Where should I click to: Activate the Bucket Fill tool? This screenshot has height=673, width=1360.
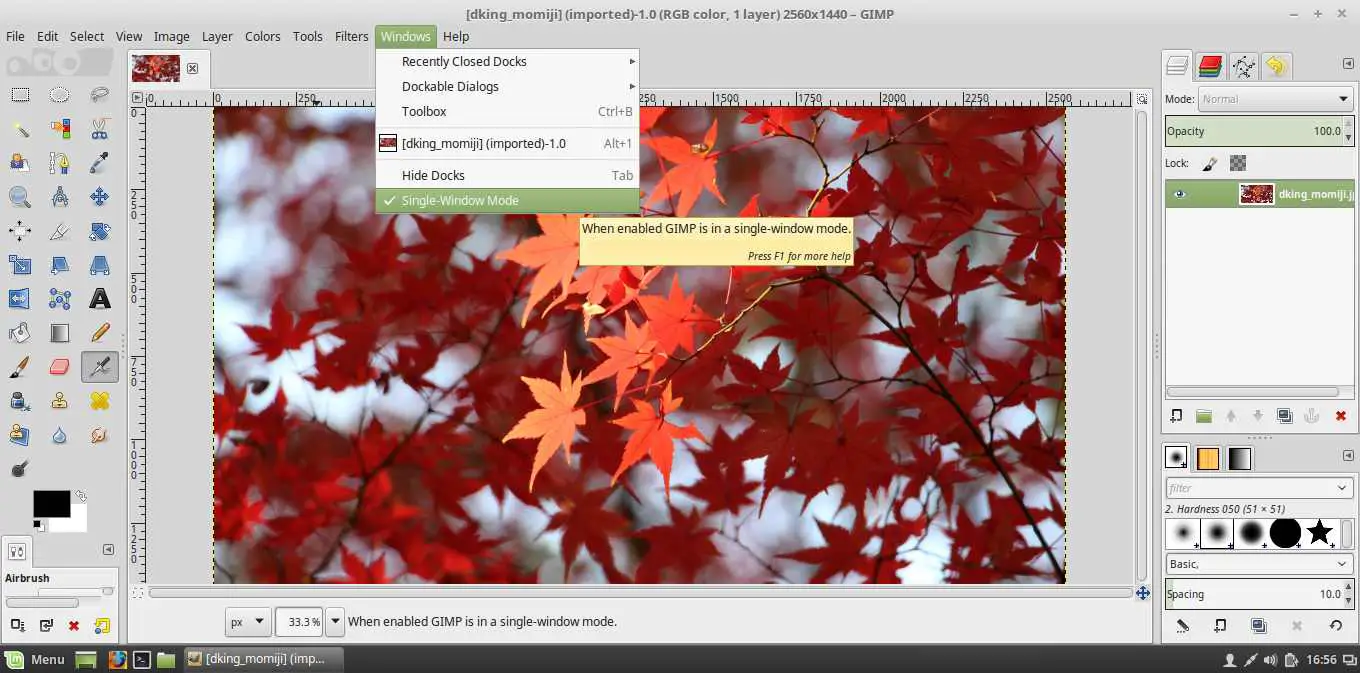[20, 332]
